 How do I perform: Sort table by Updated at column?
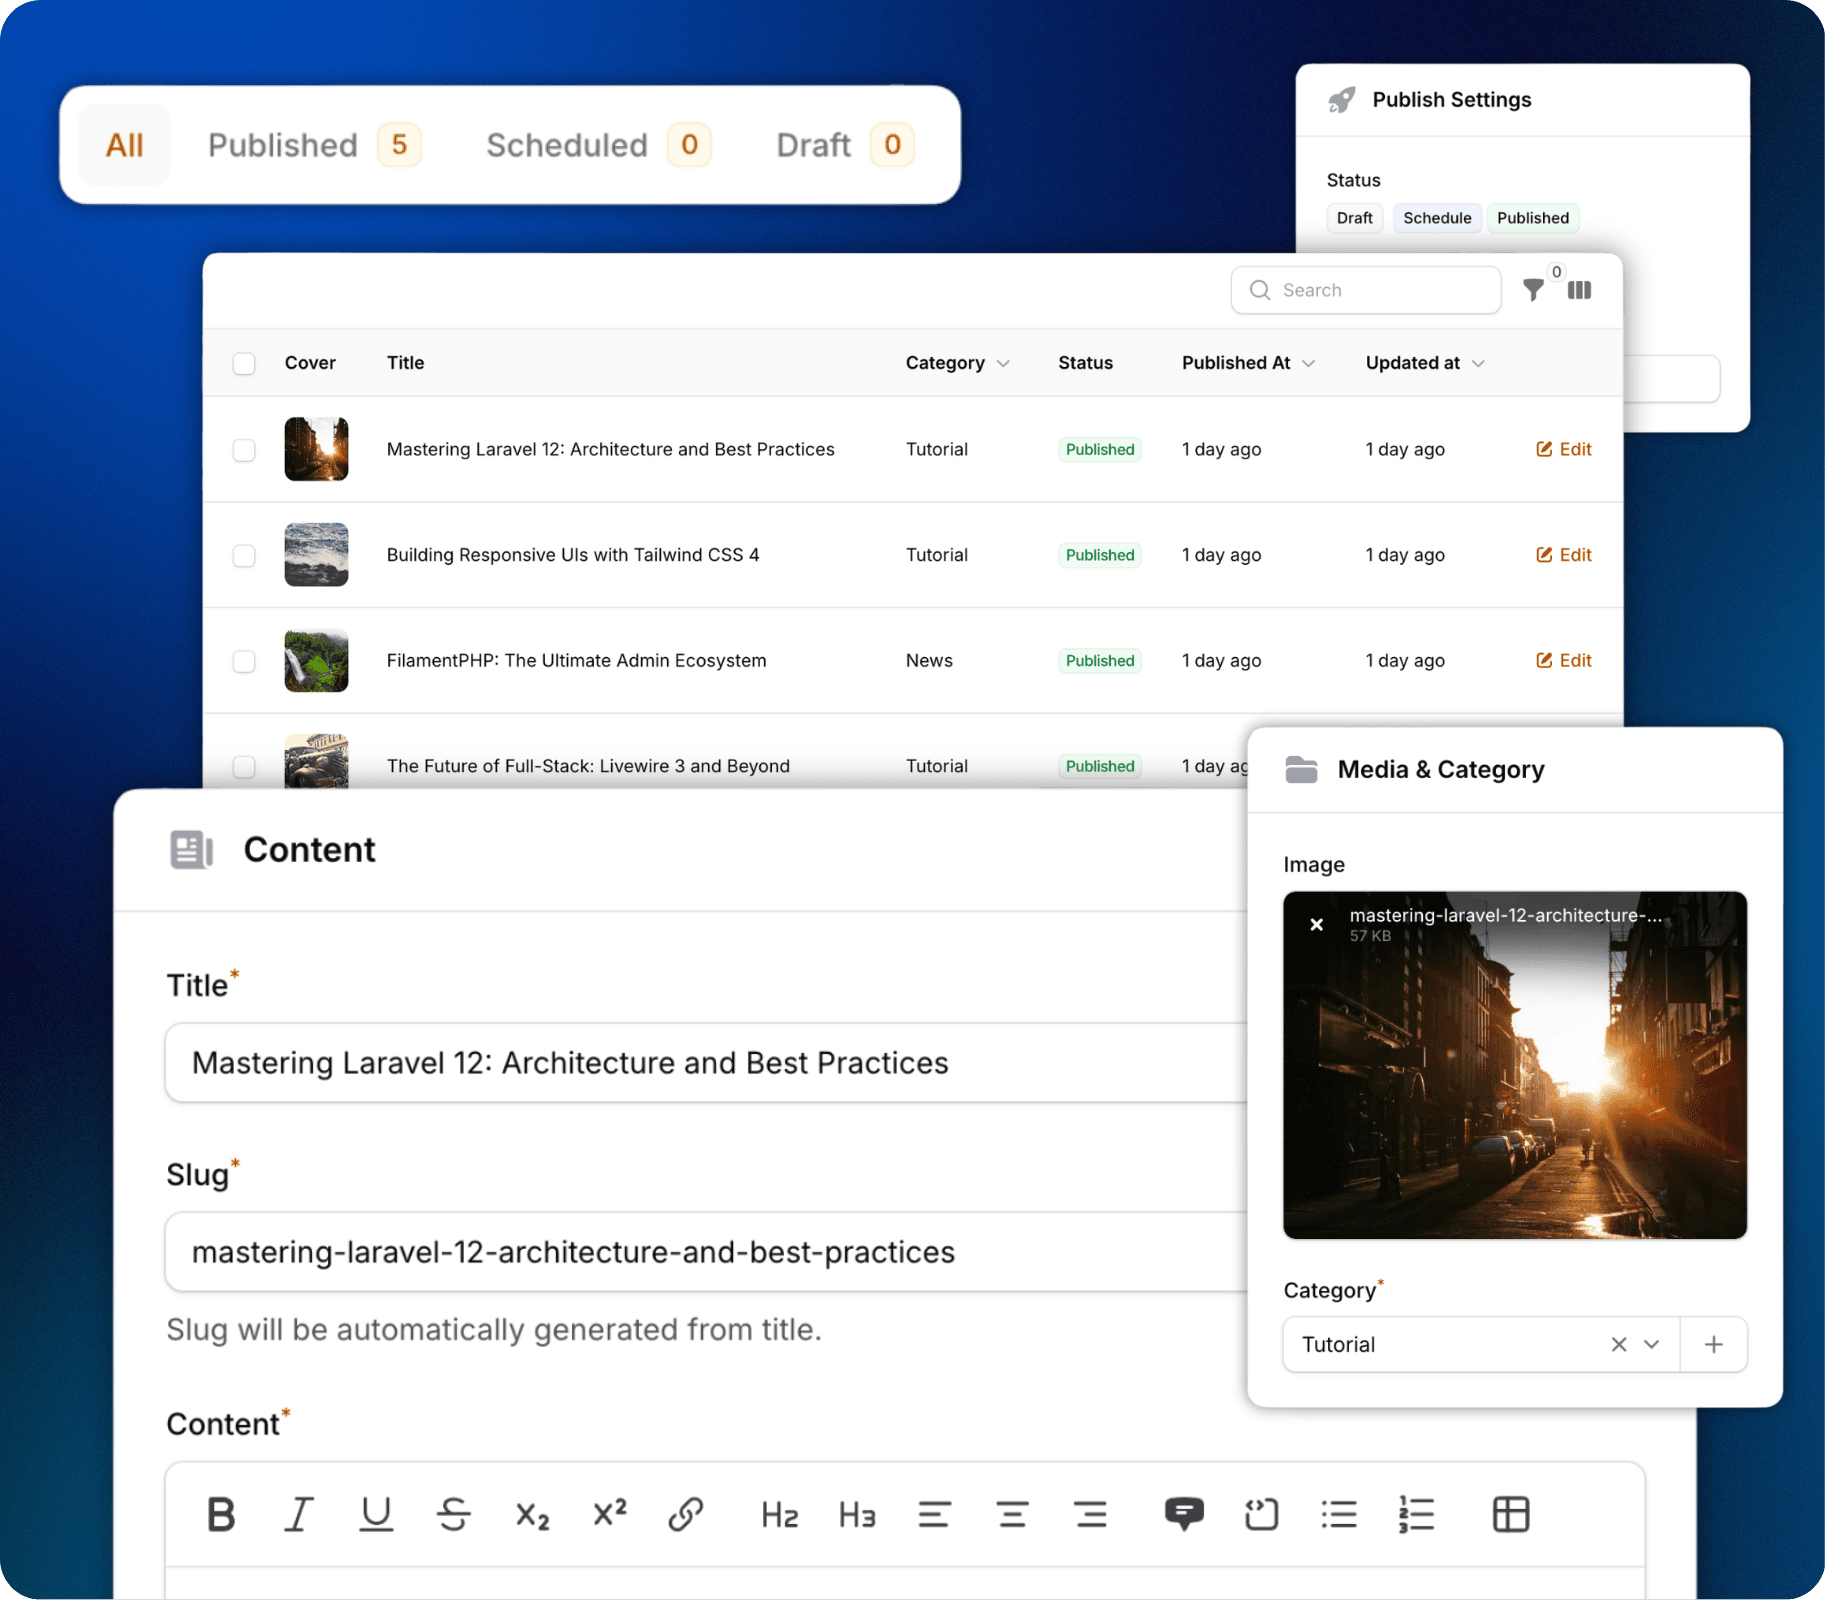click(x=1424, y=363)
